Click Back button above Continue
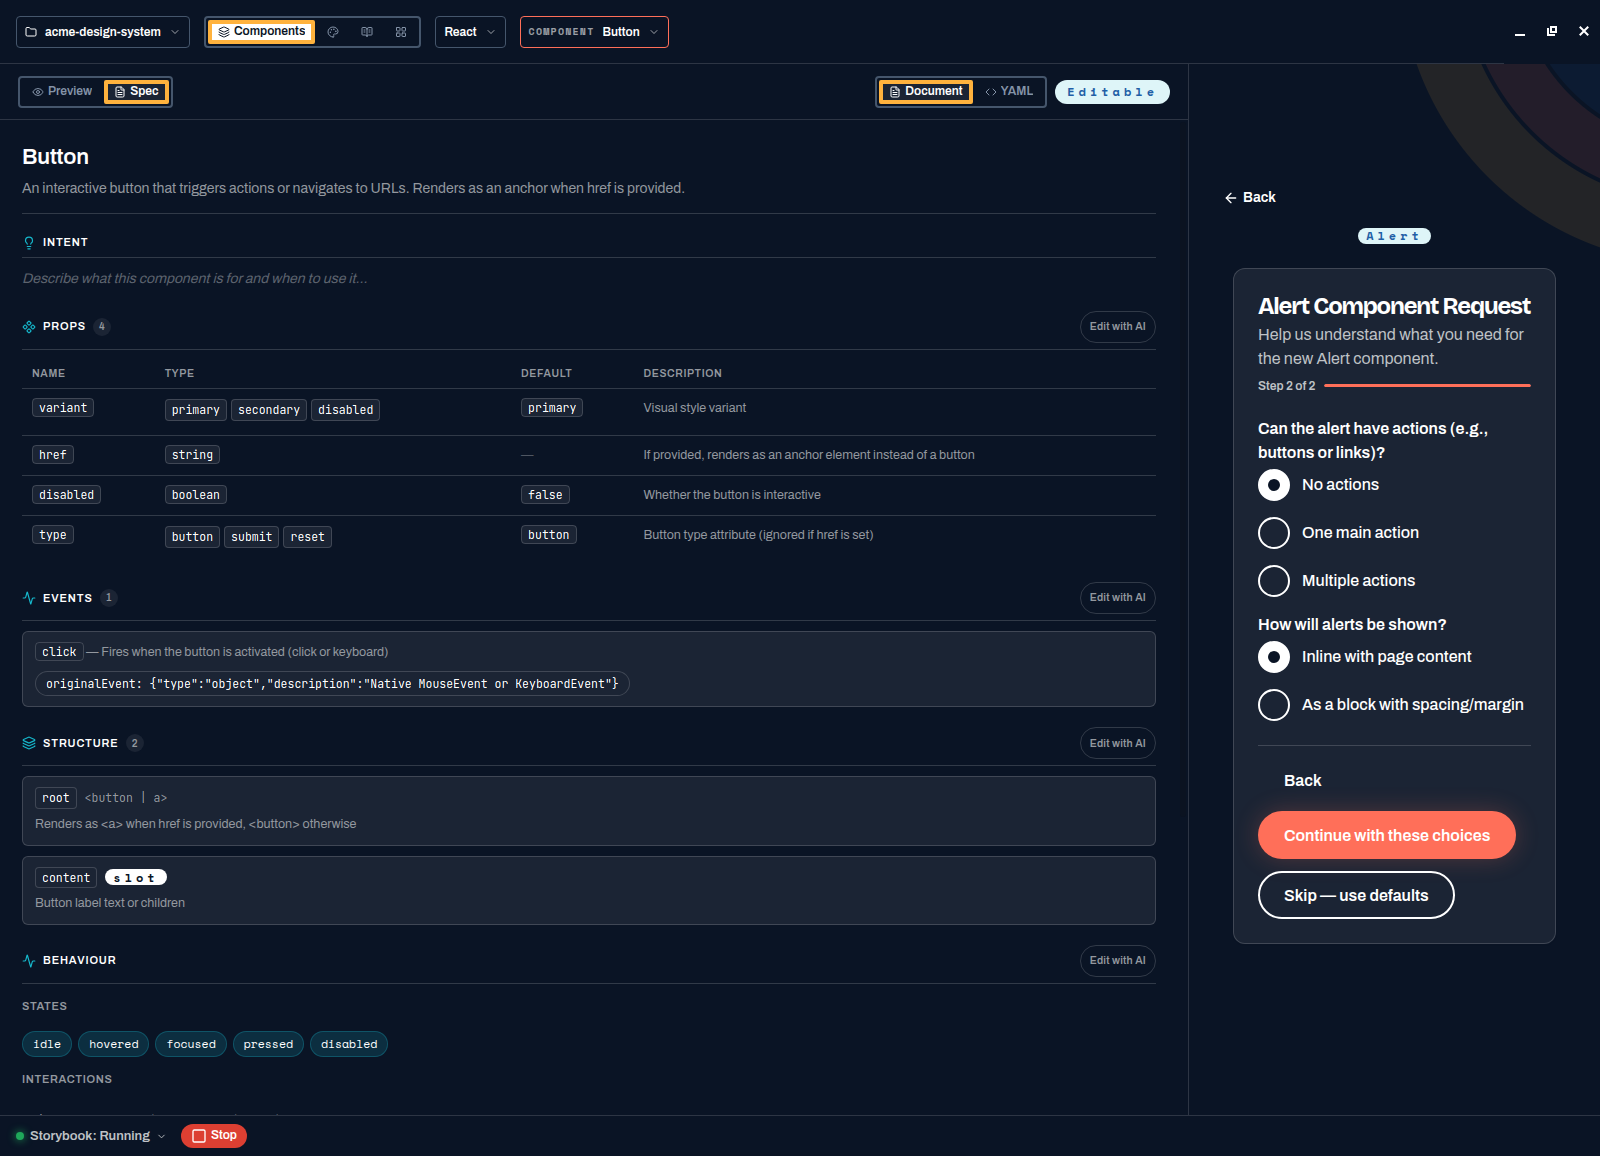 pos(1303,781)
